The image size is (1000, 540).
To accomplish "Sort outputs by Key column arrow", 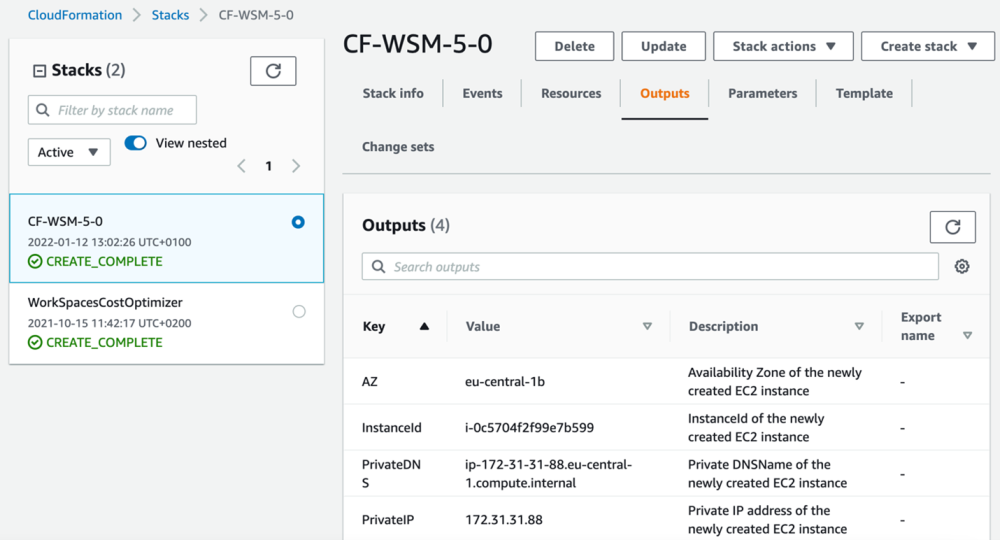I will click(424, 326).
